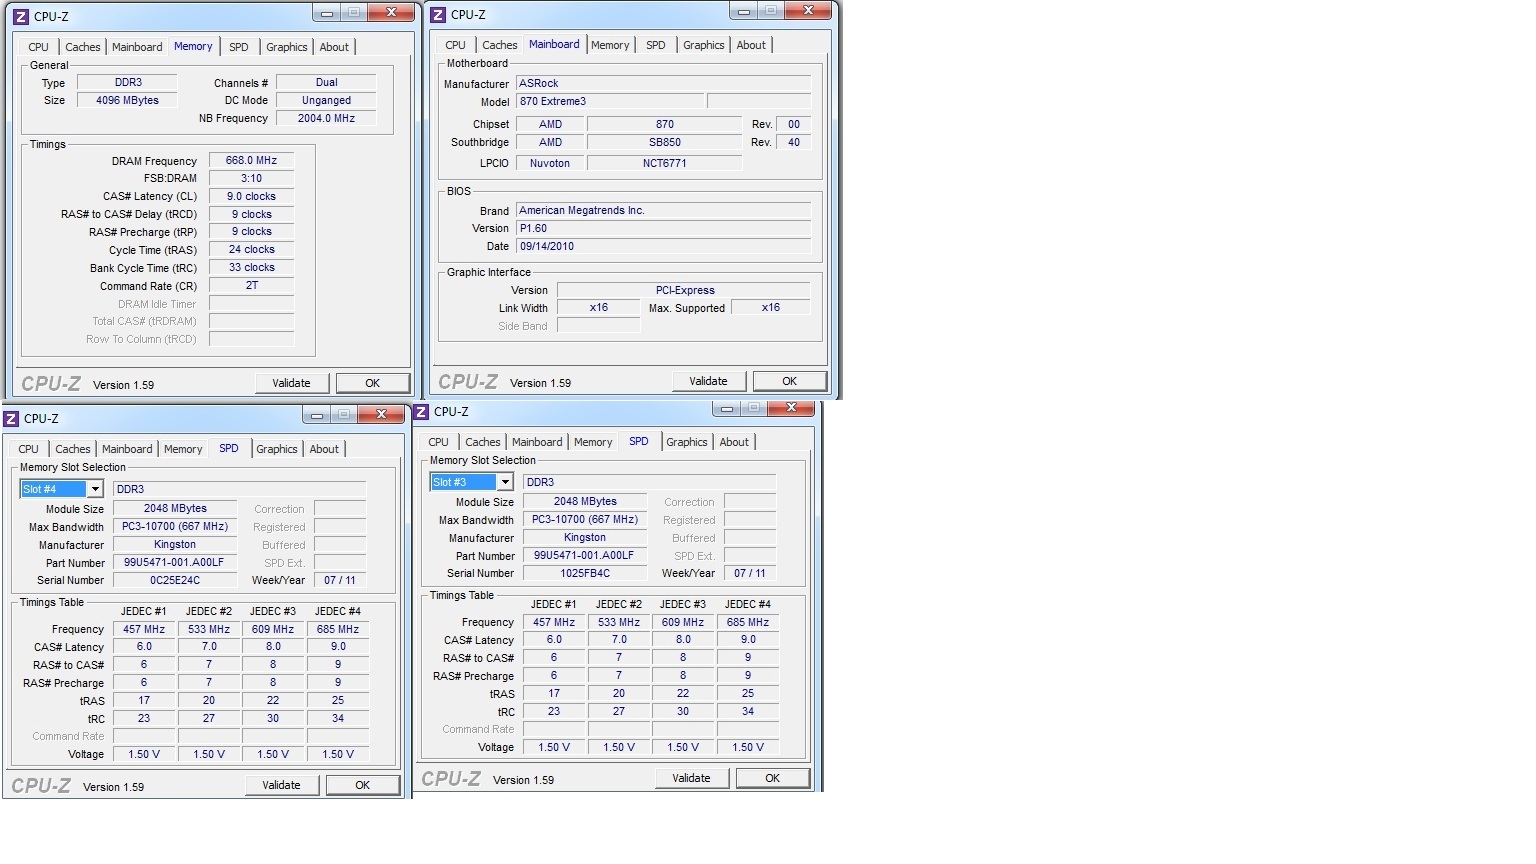Click BIOS Date 09/14/2010 field
1536x864 pixels.
pos(663,246)
